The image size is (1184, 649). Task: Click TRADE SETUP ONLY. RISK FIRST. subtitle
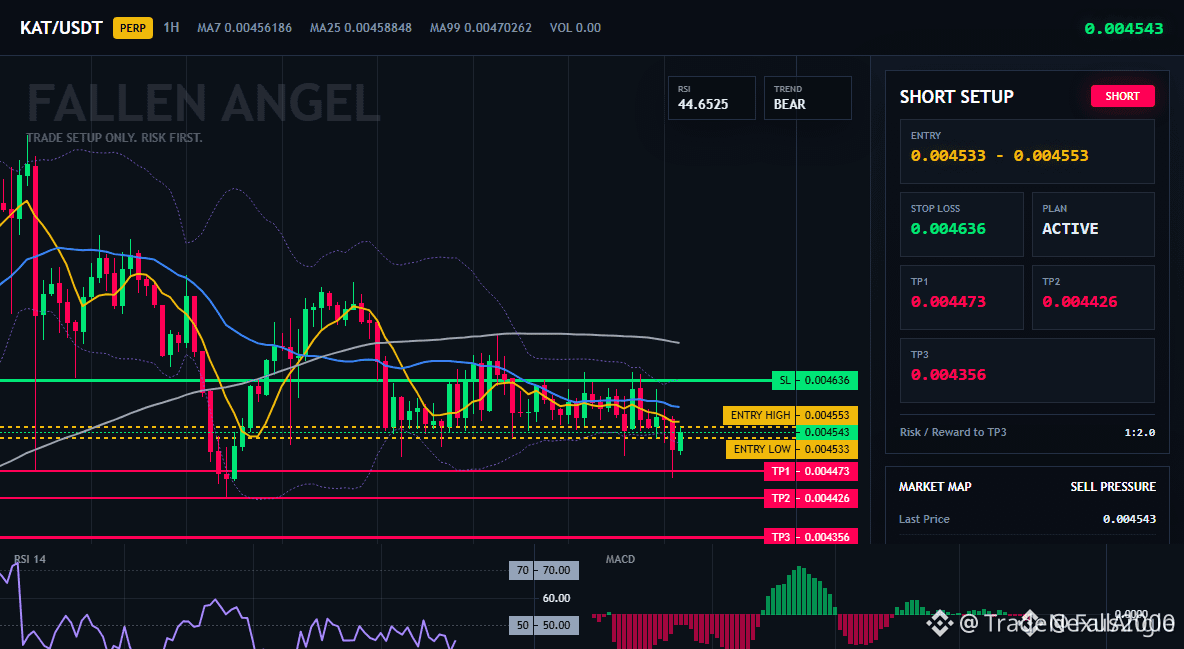[x=114, y=138]
